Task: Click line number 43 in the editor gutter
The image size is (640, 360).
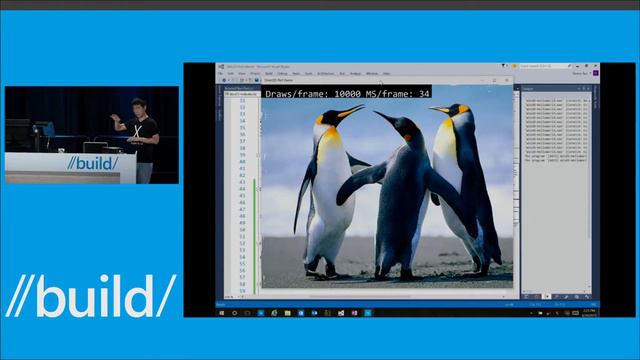Action: click(242, 182)
